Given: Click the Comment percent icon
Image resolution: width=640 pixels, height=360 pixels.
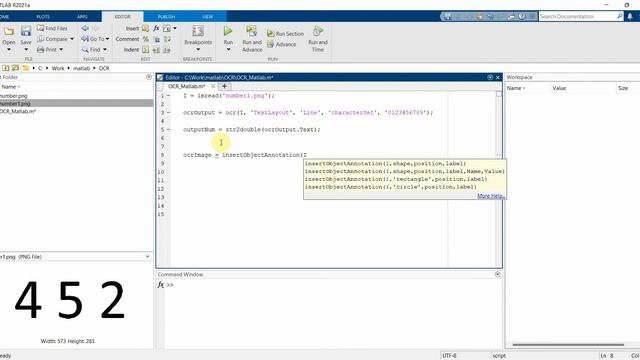Looking at the screenshot, I should (146, 39).
